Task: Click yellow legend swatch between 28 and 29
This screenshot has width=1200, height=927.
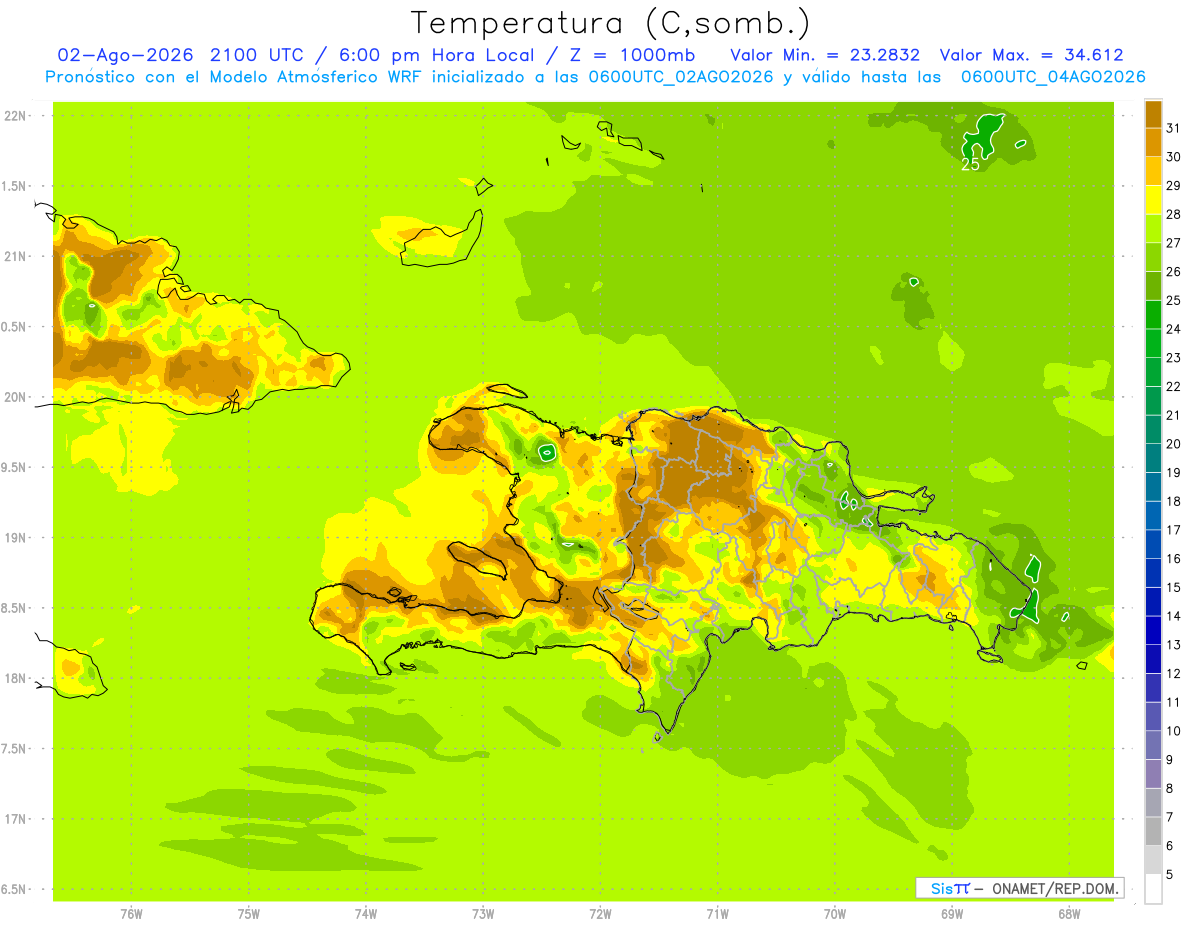Action: click(x=1153, y=199)
